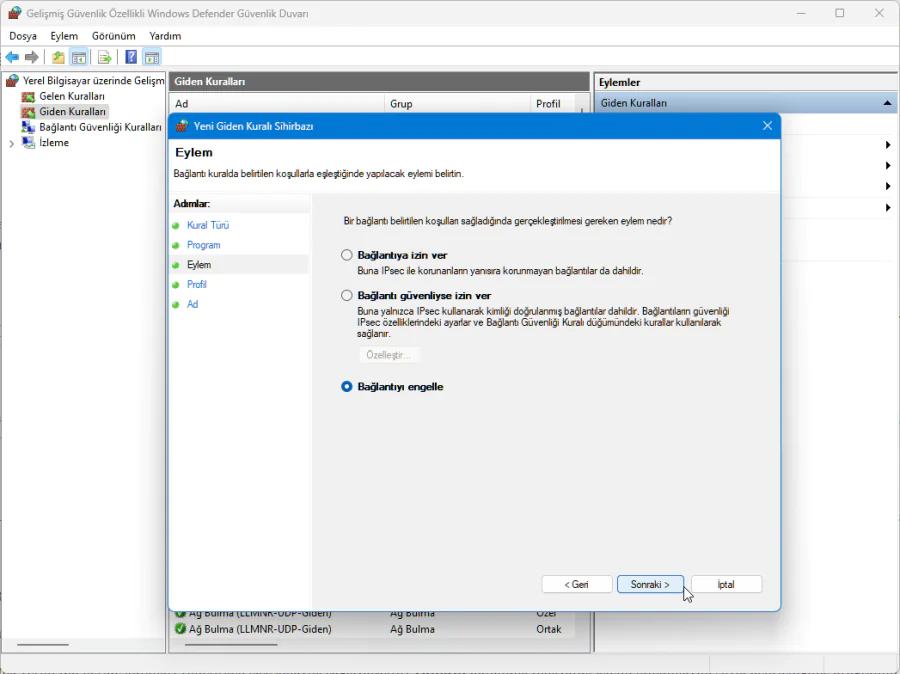Open the Görünüm menu
The width and height of the screenshot is (900, 674).
click(x=113, y=36)
